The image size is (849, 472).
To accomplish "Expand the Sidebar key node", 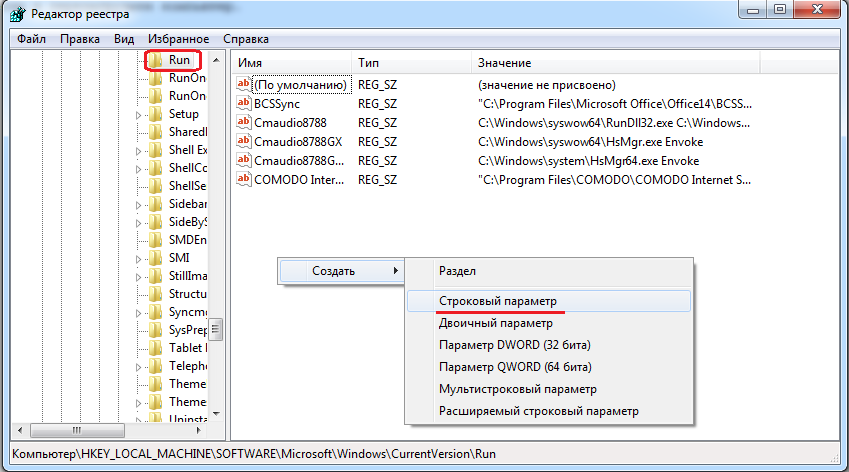I will click(139, 204).
